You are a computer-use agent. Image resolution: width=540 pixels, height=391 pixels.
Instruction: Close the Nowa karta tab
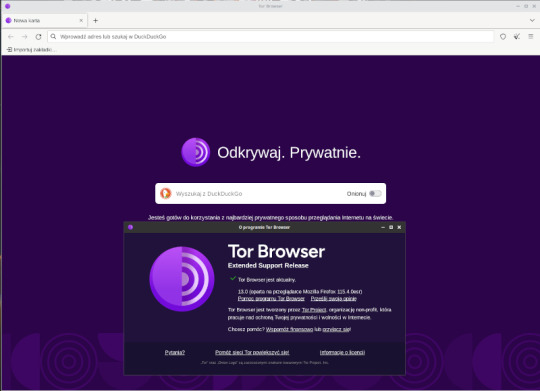81,21
